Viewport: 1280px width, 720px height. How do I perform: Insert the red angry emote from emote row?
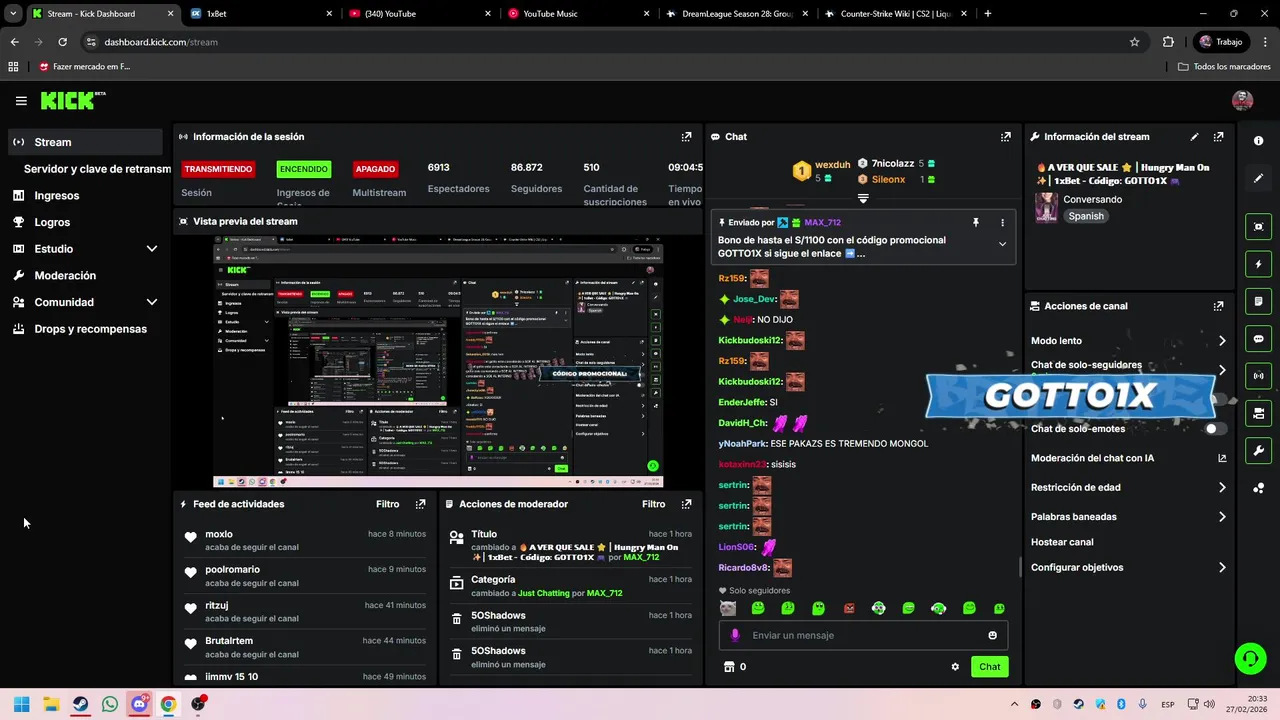(849, 608)
